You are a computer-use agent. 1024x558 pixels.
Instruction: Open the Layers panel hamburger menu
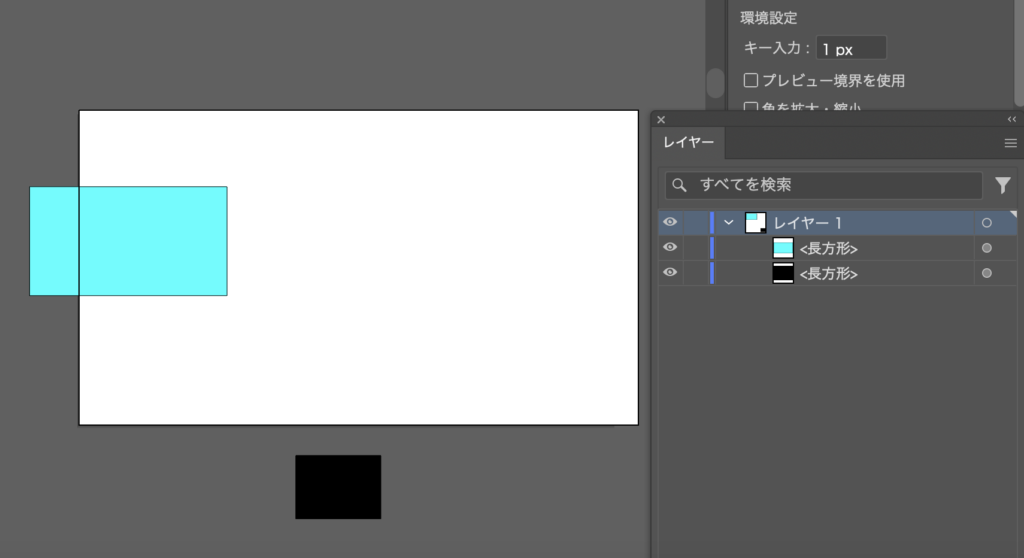[1010, 143]
